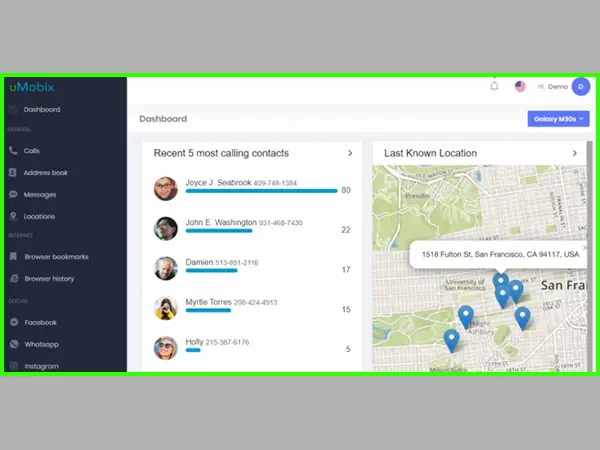The width and height of the screenshot is (600, 450).
Task: Click Damien's avatar photo
Action: click(166, 268)
